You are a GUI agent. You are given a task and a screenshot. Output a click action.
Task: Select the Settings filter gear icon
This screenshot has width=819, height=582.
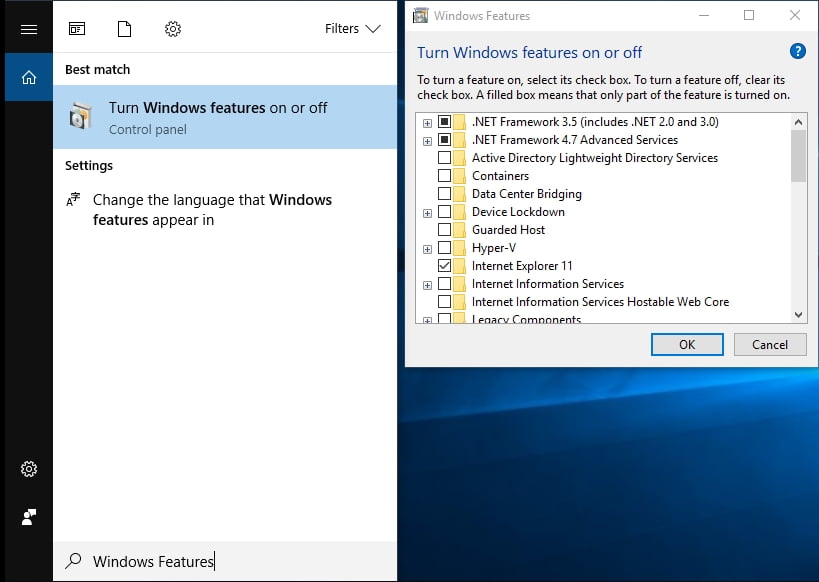[x=173, y=29]
